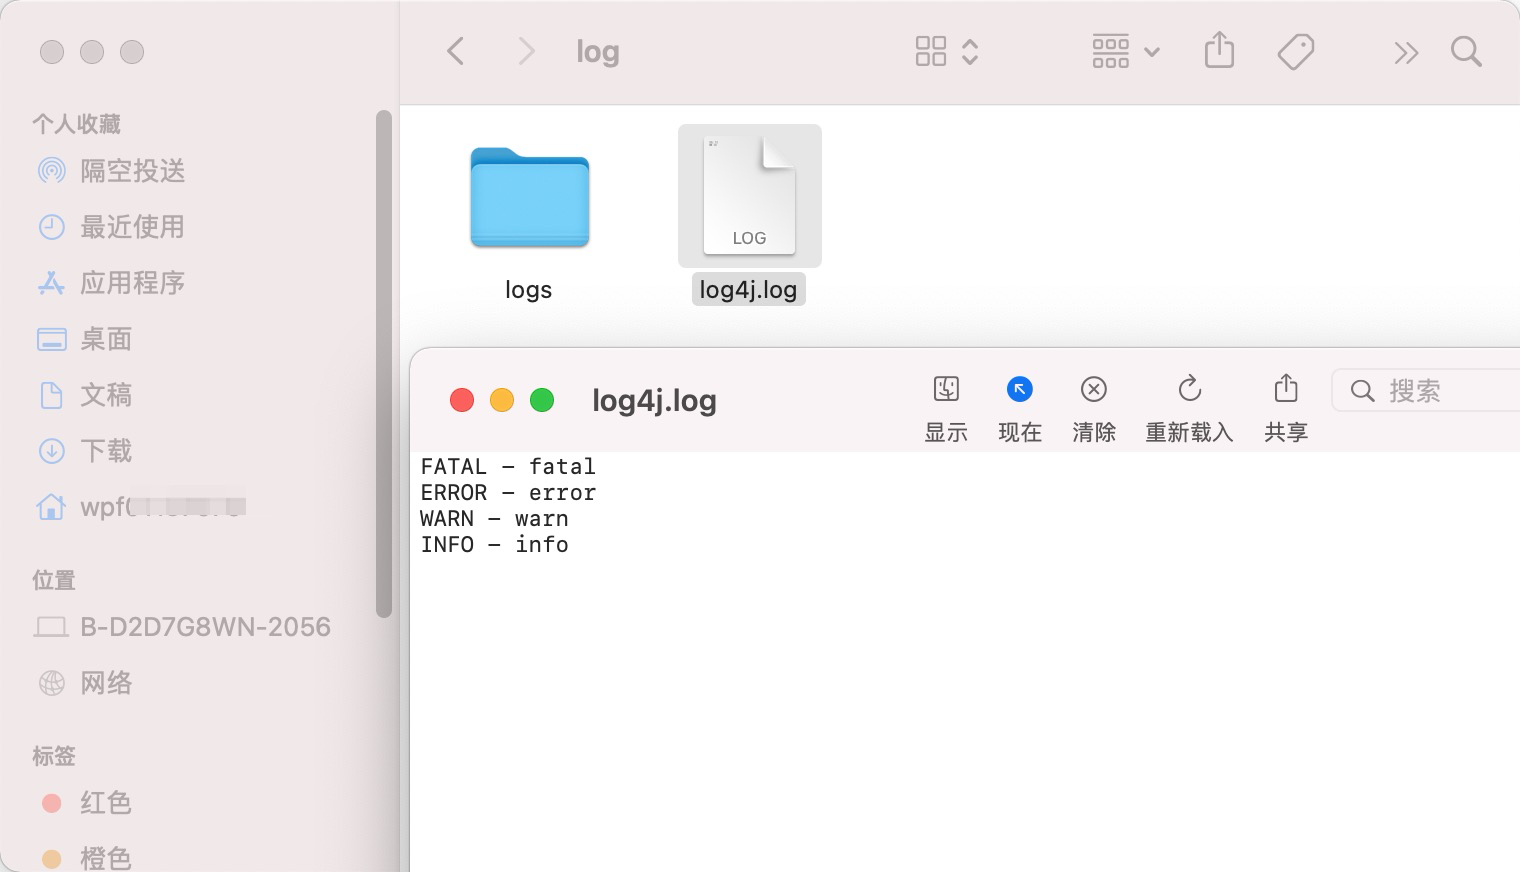
Task: Click the "INFO - info" log line
Action: click(494, 545)
